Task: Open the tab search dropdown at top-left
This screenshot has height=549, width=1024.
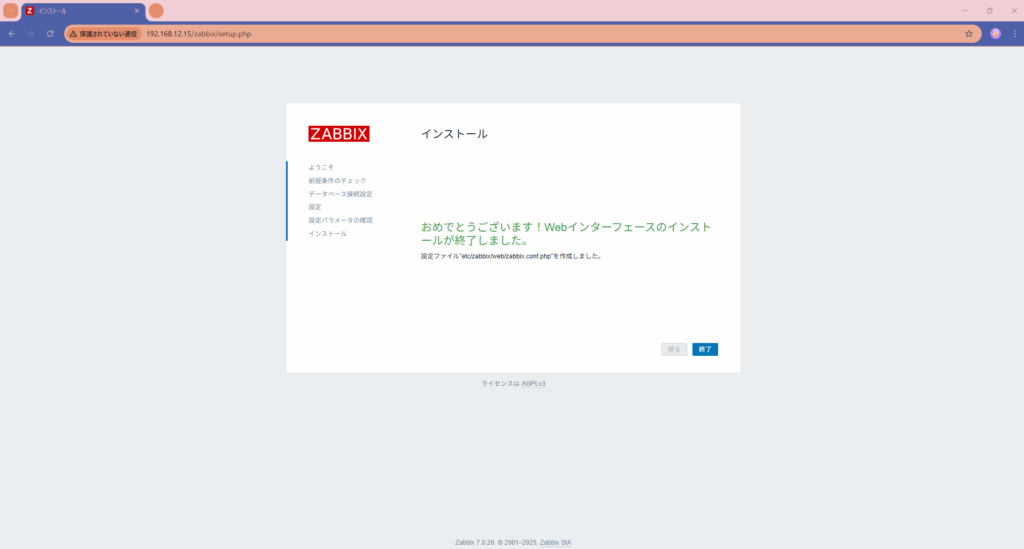Action: pos(11,11)
